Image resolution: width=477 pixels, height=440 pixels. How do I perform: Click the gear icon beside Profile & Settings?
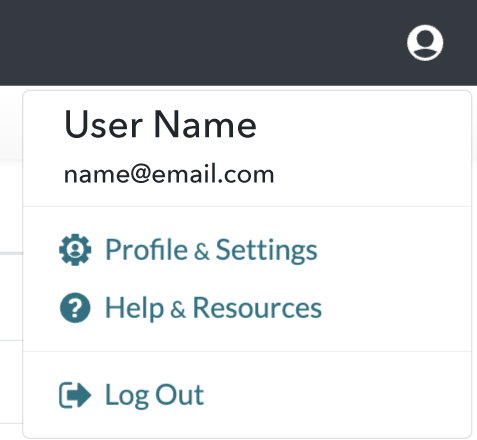75,250
